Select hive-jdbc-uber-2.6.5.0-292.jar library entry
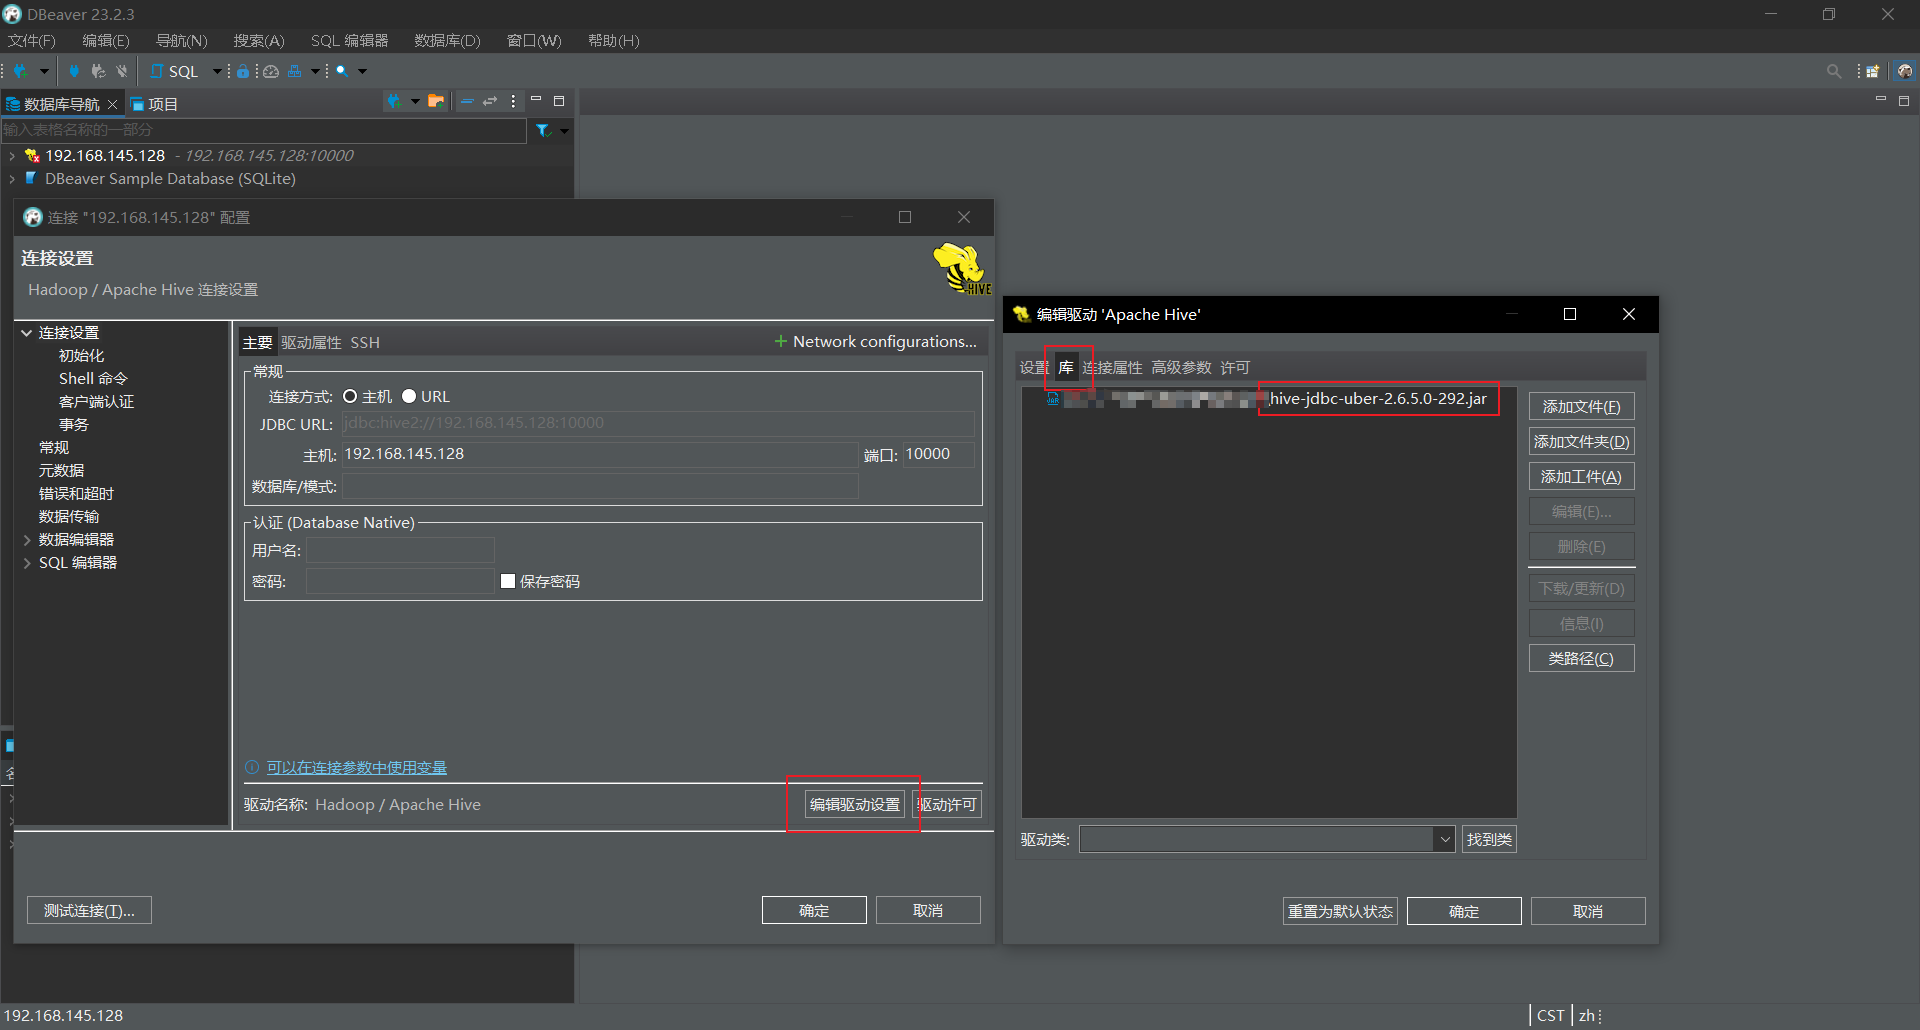The height and width of the screenshot is (1030, 1920). (1377, 399)
